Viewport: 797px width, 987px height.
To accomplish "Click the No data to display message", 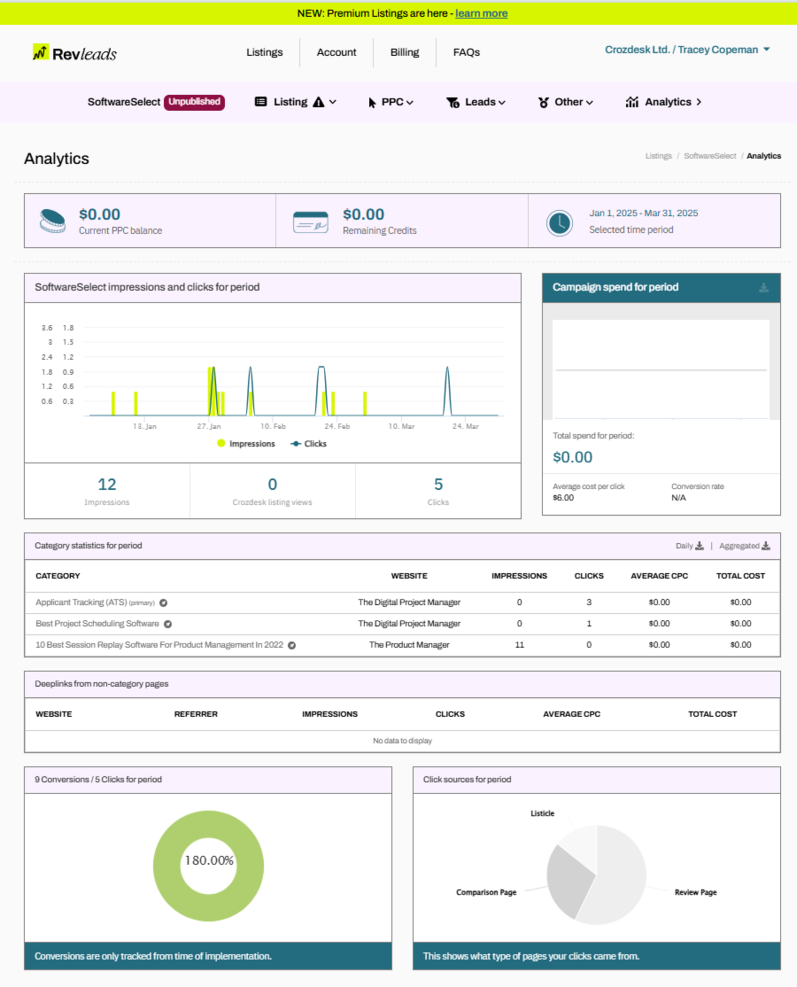I will (x=402, y=741).
